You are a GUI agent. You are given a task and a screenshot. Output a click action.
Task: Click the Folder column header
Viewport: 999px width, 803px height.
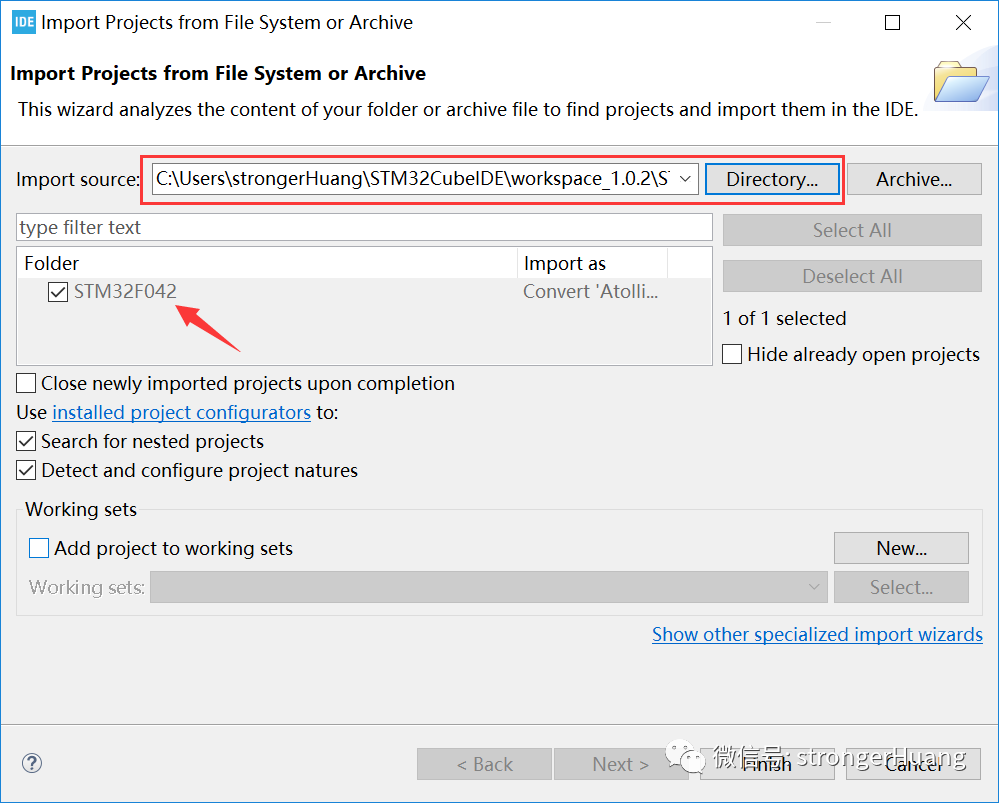[268, 263]
